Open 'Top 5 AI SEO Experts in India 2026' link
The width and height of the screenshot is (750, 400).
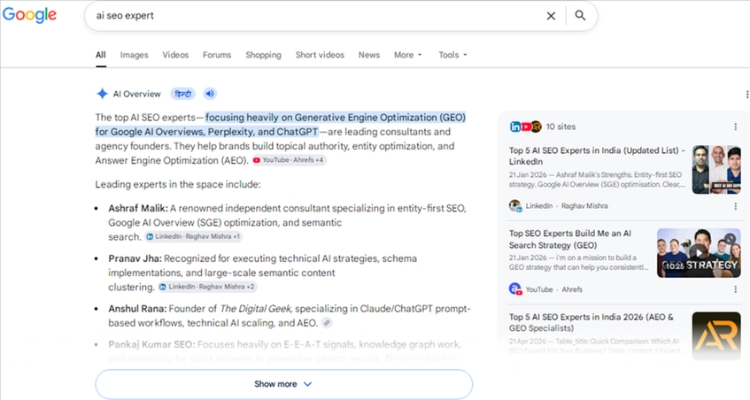(x=591, y=322)
